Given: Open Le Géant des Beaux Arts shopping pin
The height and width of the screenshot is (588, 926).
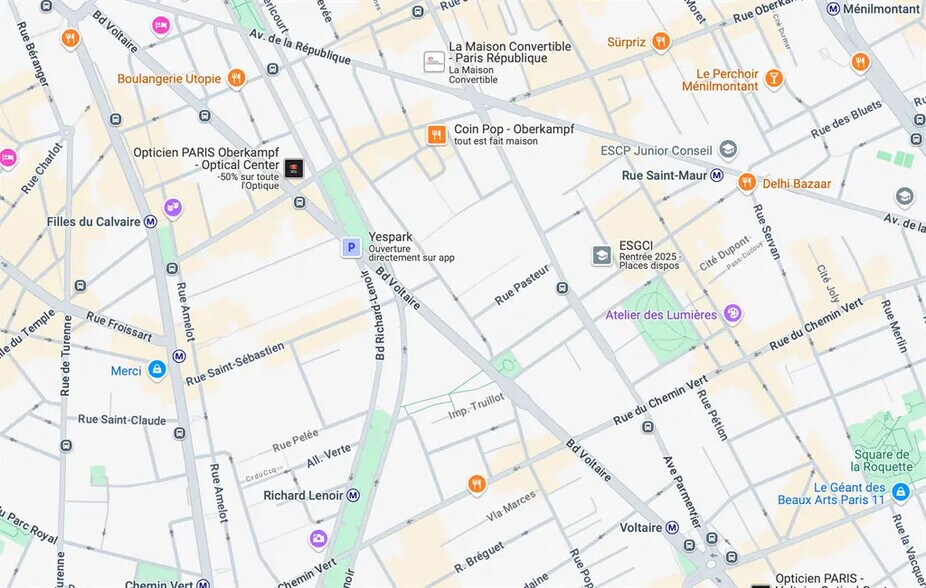Looking at the screenshot, I should (900, 491).
